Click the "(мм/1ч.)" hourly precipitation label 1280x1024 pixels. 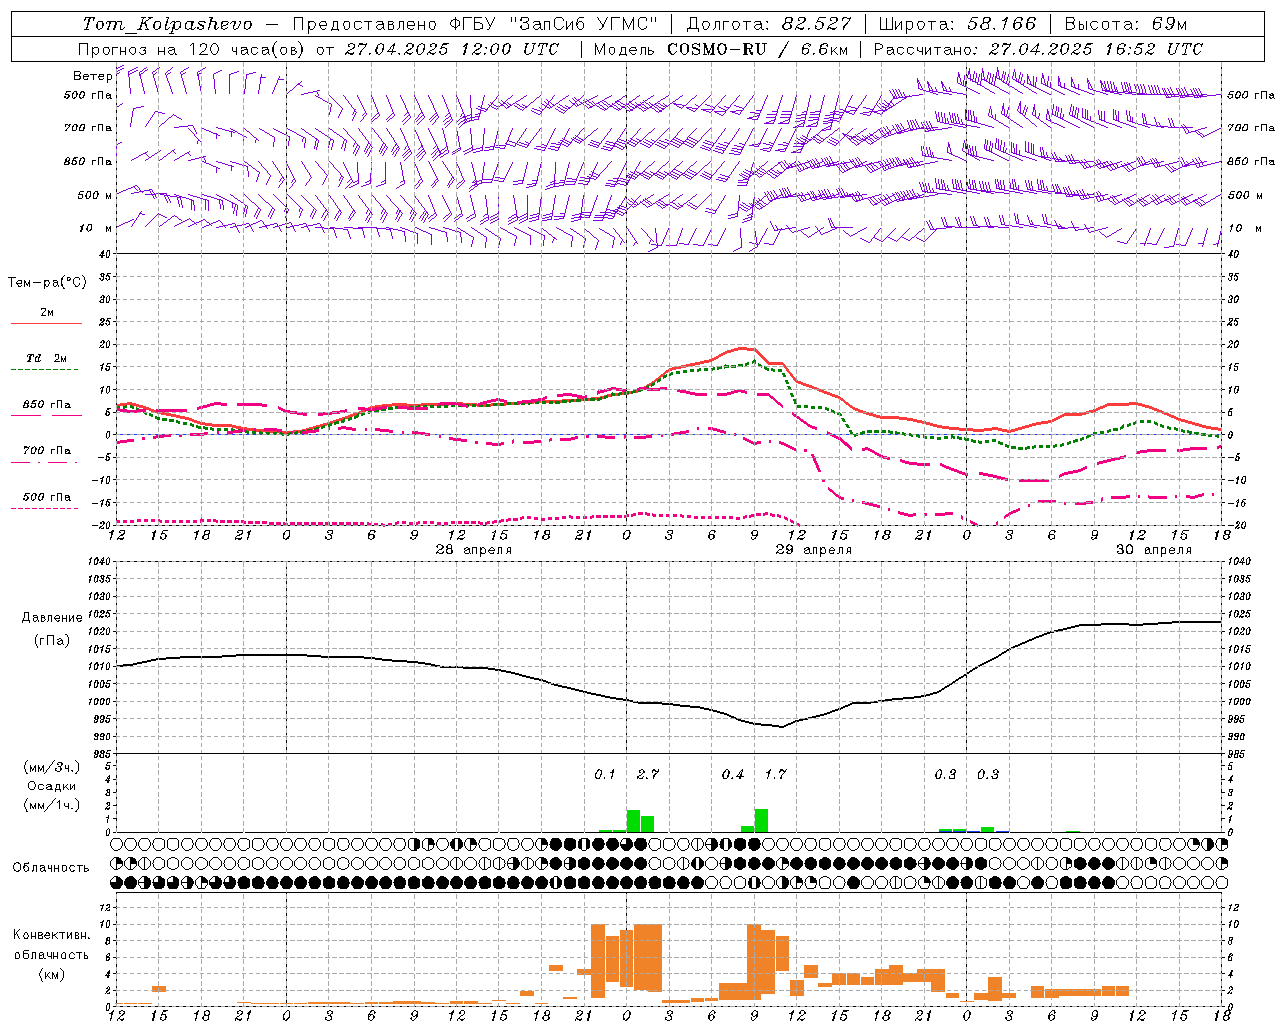pyautogui.click(x=52, y=805)
